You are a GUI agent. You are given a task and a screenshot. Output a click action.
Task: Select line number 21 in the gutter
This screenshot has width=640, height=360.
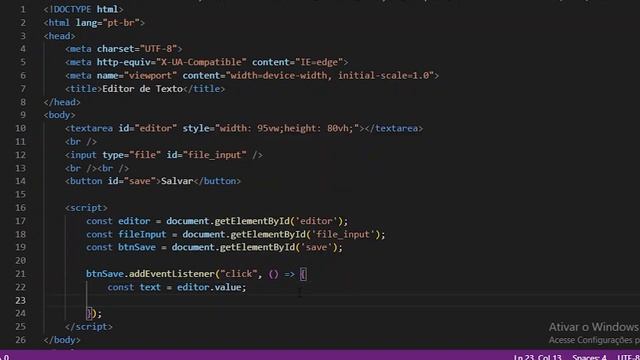click(20, 274)
